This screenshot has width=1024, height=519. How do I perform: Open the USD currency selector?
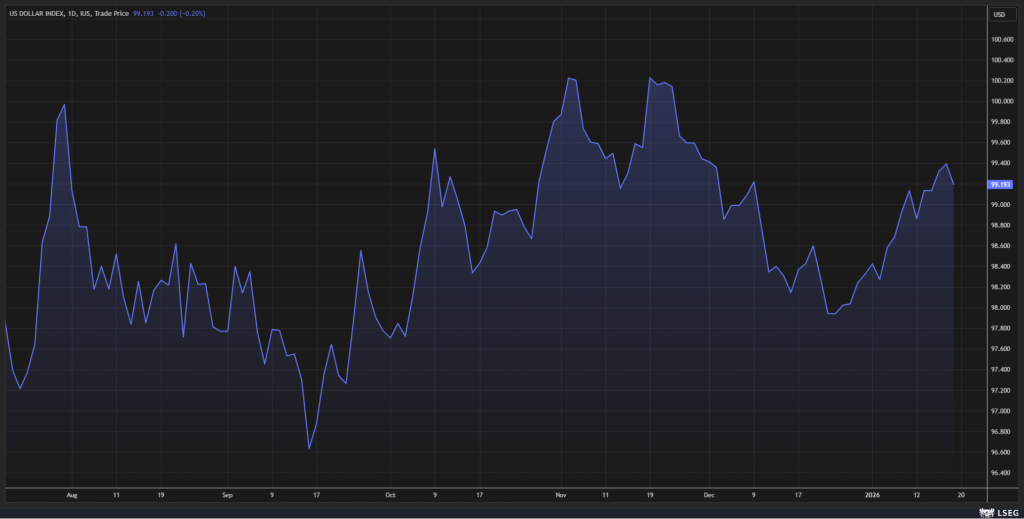click(998, 14)
